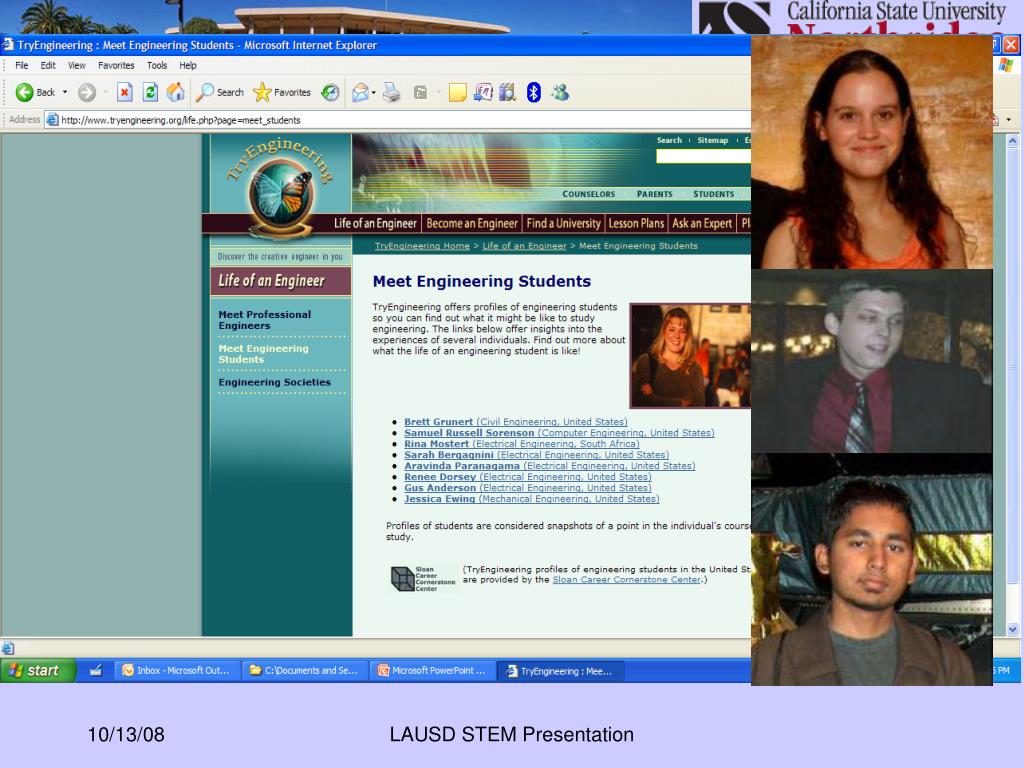Open Favorites star button
This screenshot has height=768, width=1024.
click(x=281, y=93)
